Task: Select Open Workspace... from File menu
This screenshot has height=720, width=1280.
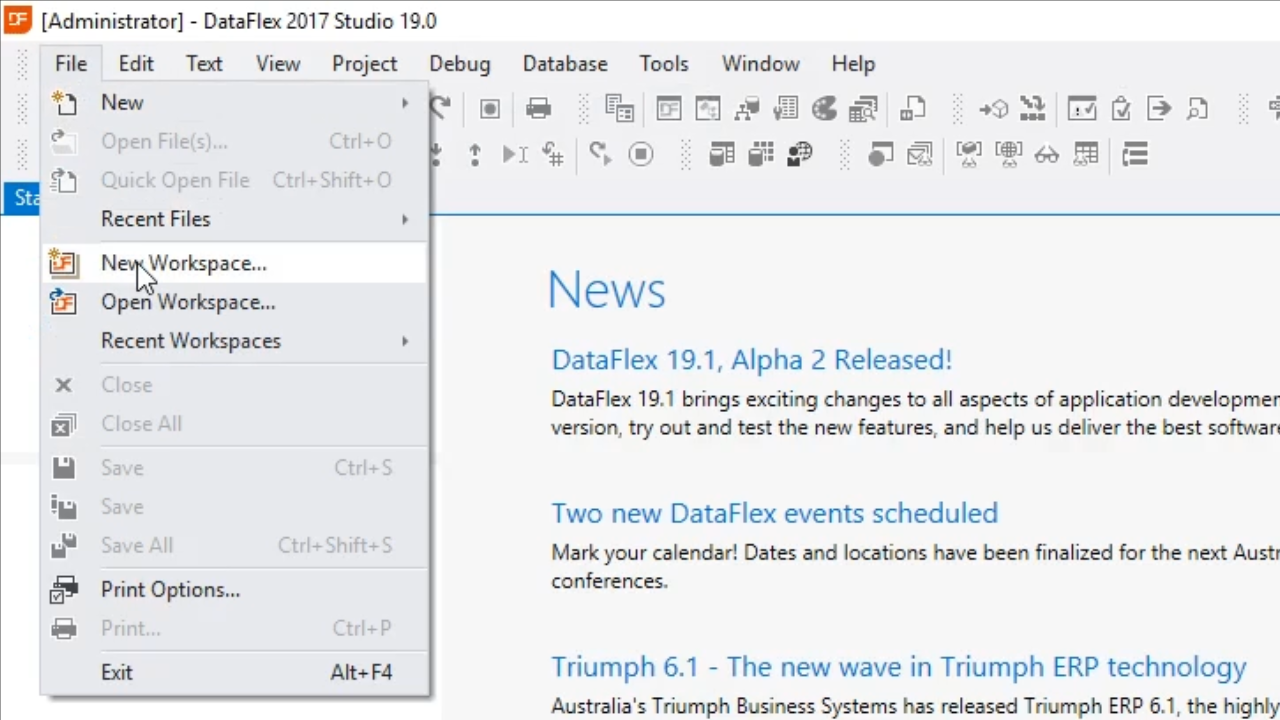Action: pyautogui.click(x=188, y=302)
